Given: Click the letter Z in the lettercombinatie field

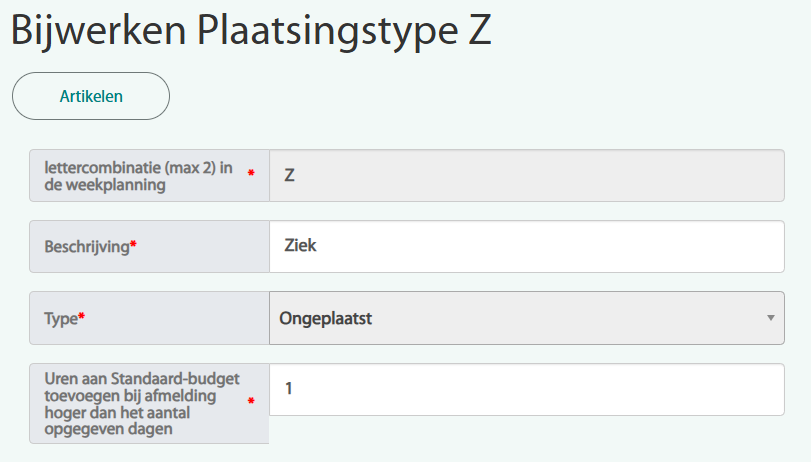Looking at the screenshot, I should pos(289,175).
